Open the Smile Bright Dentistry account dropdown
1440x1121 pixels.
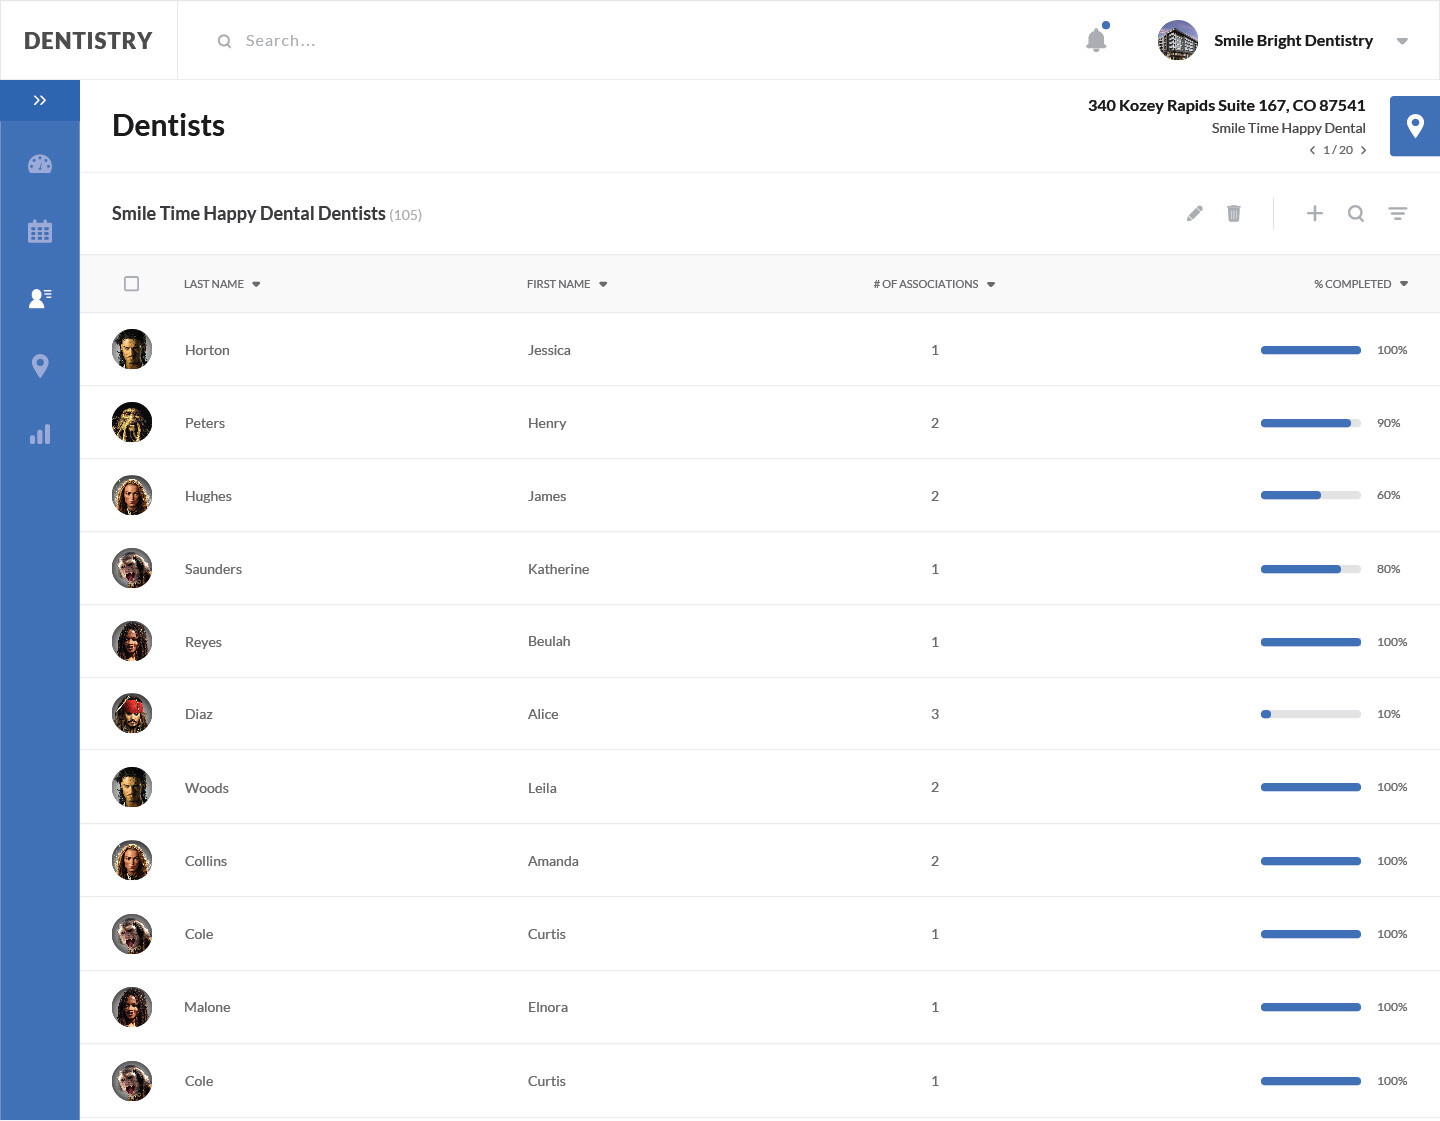pyautogui.click(x=1402, y=41)
